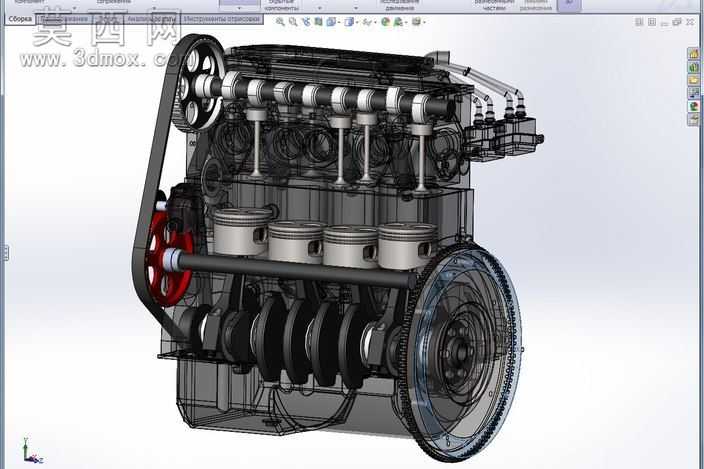Toggle the Section View icon
This screenshot has height=469, width=704.
pos(318,22)
